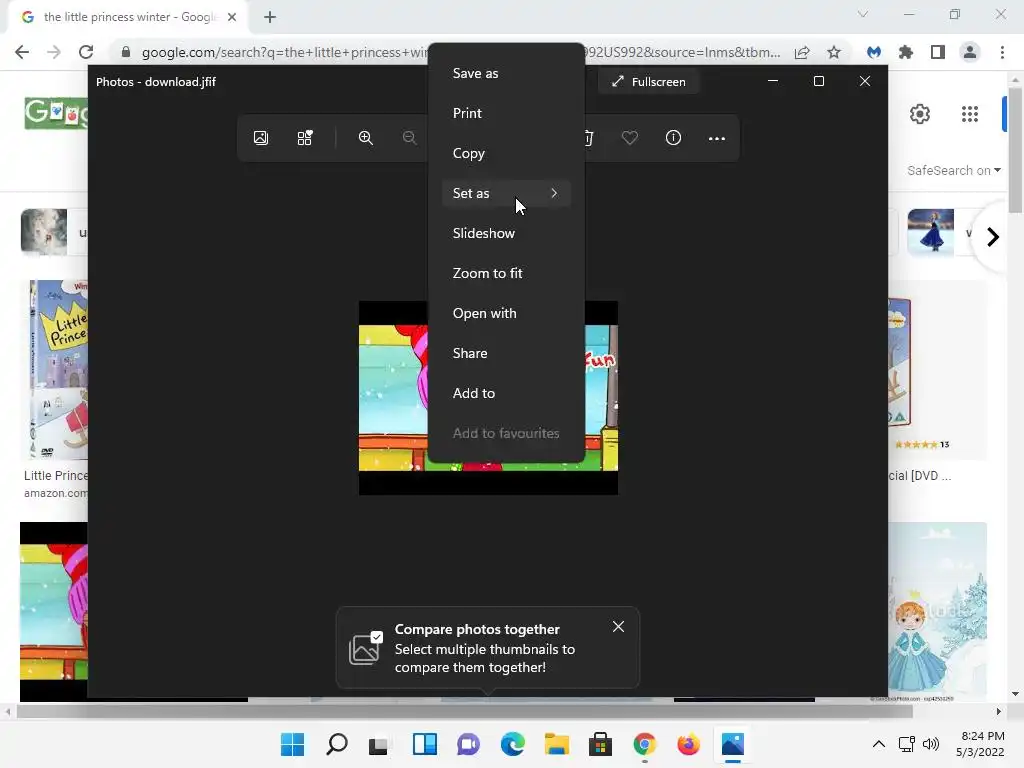Show hidden system tray icons
Viewport: 1024px width, 768px height.
pos(879,744)
